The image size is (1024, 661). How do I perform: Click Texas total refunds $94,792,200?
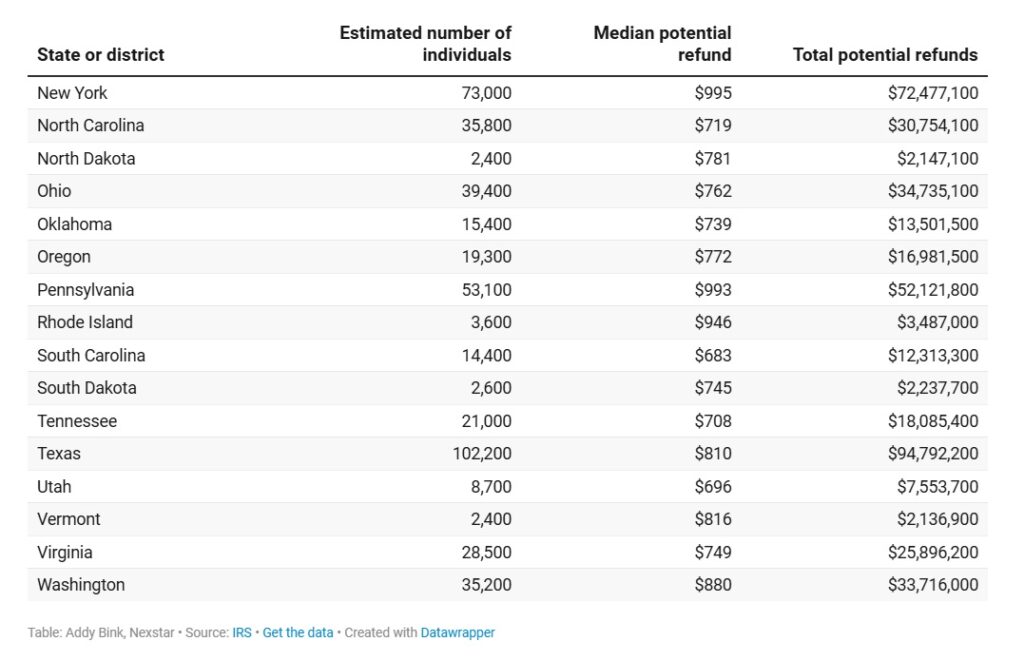coord(932,454)
